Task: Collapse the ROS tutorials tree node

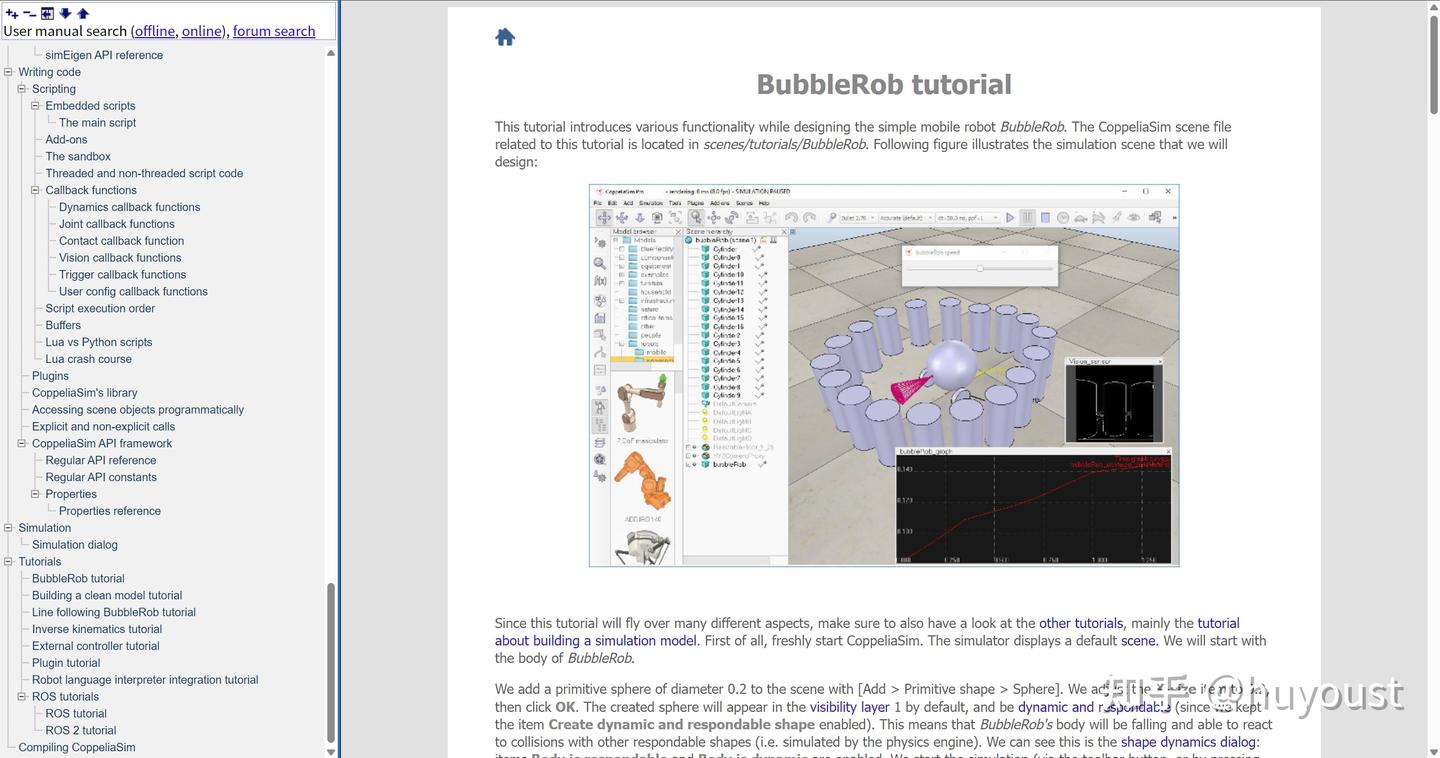Action: tap(22, 696)
